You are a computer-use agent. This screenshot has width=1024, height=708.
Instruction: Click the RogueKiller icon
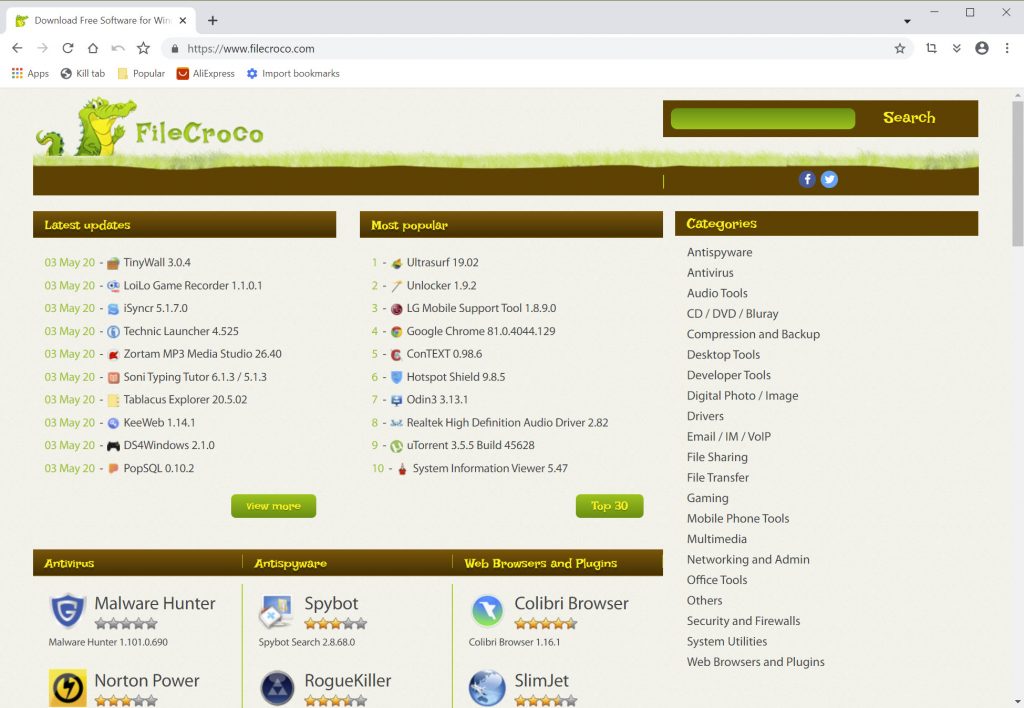point(277,688)
